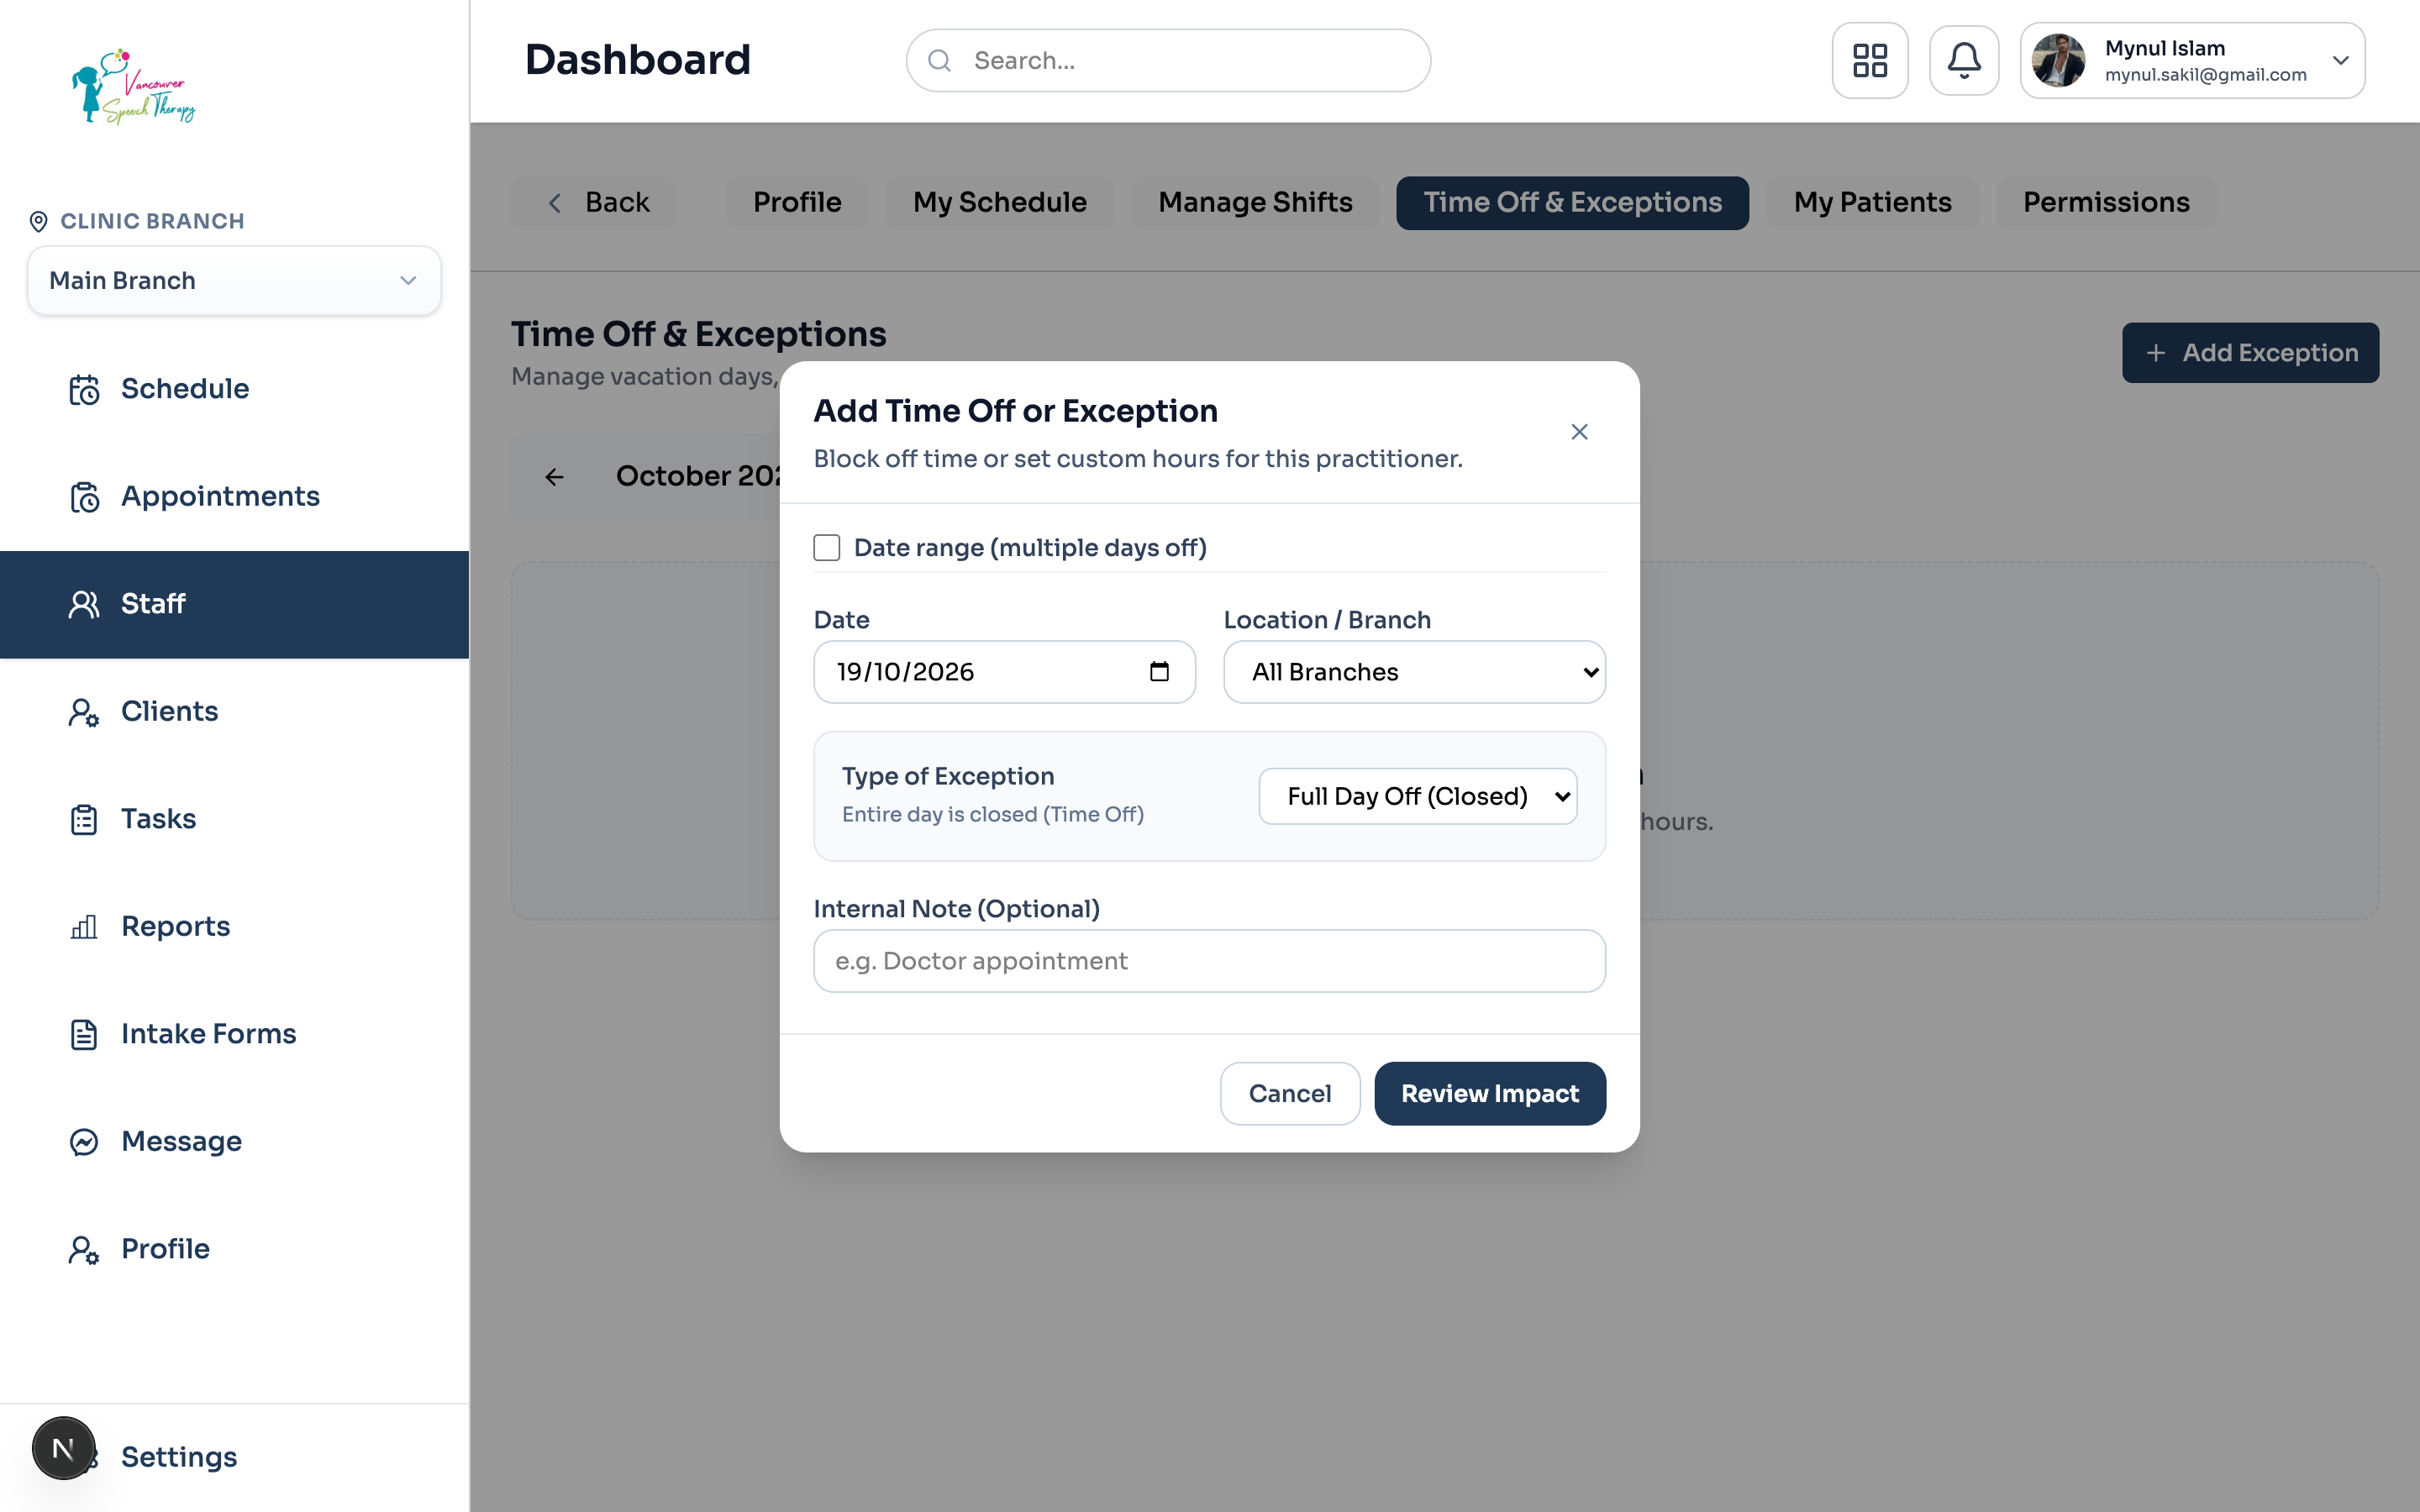The width and height of the screenshot is (2420, 1512).
Task: Open the grid apps icon in header
Action: tap(1869, 60)
